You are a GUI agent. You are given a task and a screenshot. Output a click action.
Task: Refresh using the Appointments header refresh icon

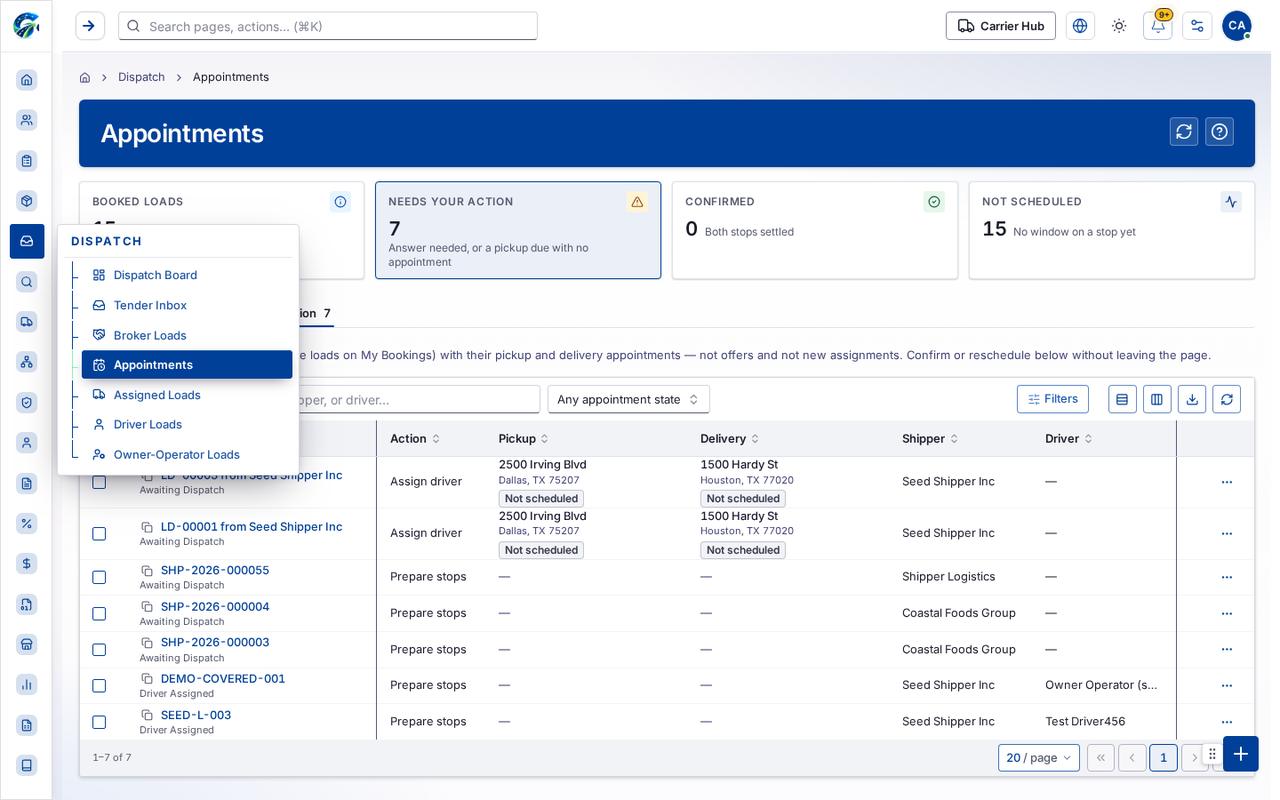point(1184,132)
